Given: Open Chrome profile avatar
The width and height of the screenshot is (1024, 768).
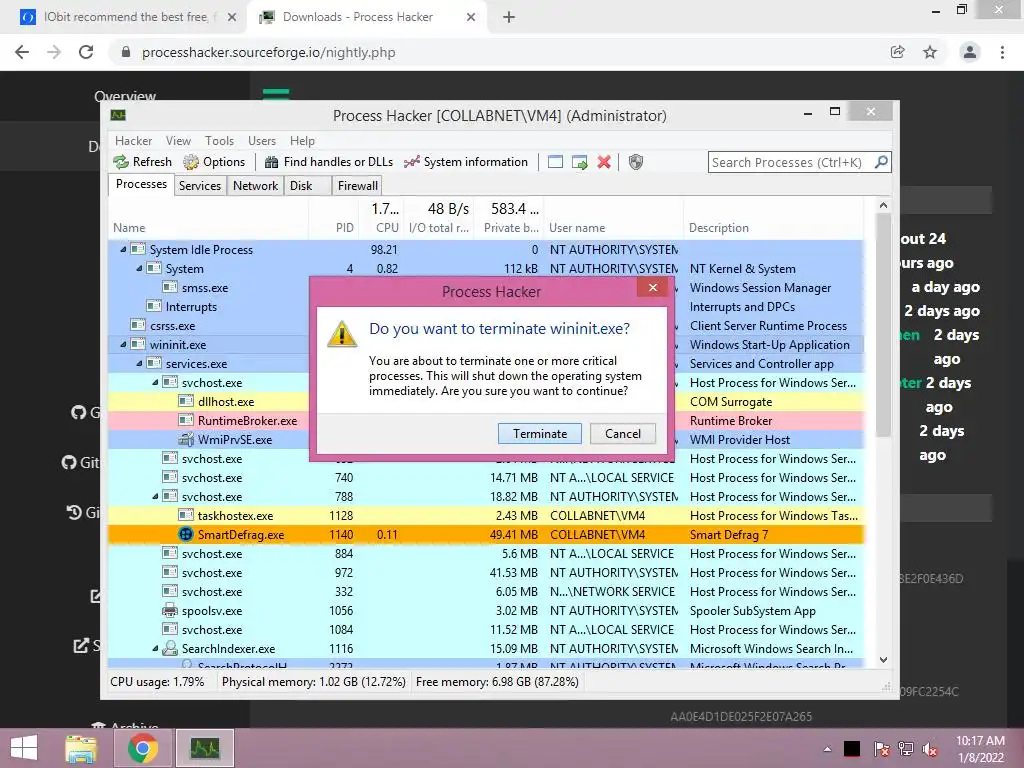Looking at the screenshot, I should pos(970,52).
